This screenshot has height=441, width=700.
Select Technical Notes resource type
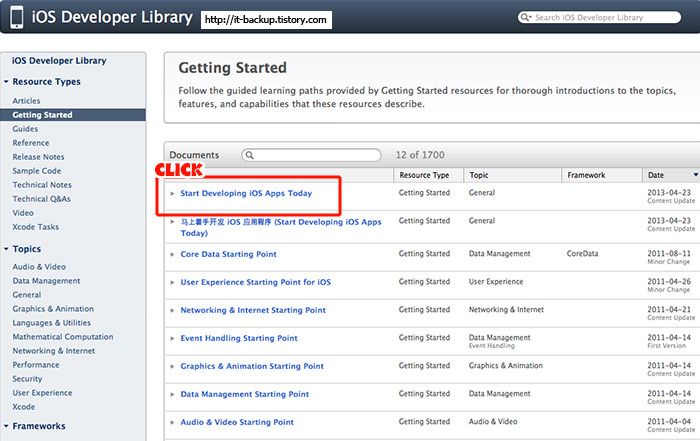click(42, 185)
